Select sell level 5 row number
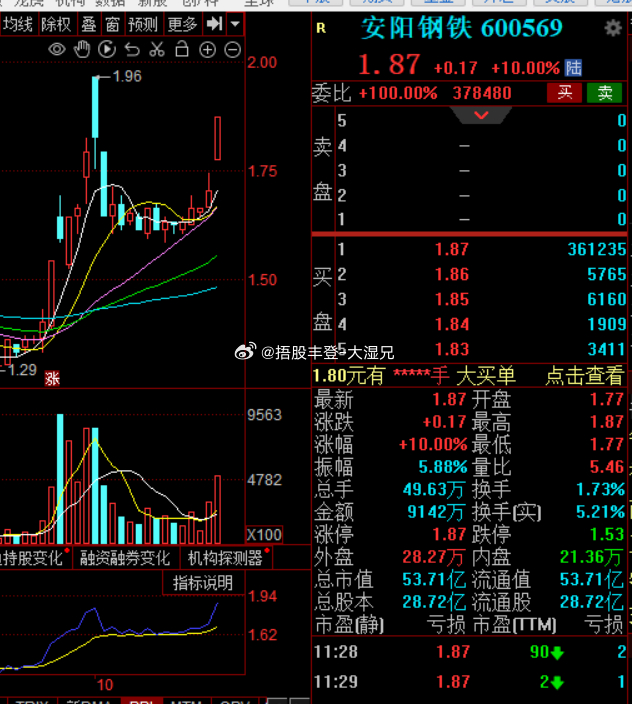Viewport: 632px width, 704px height. 342,121
